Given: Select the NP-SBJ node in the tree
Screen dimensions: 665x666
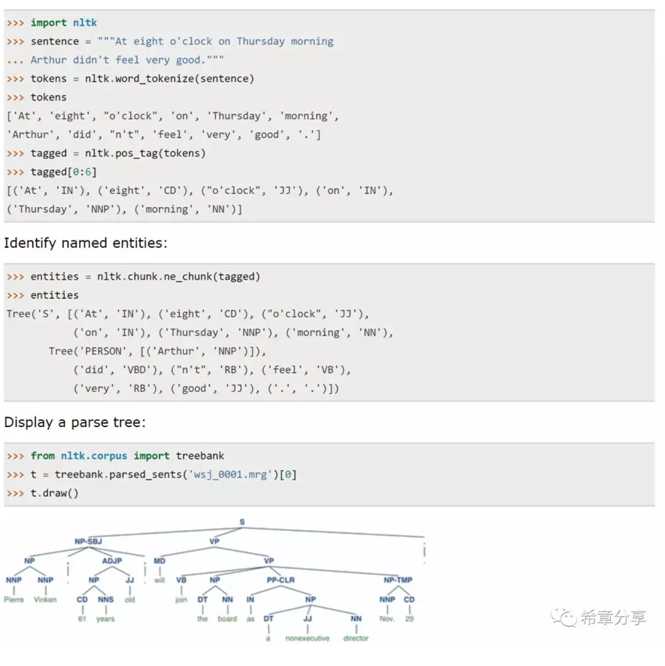Looking at the screenshot, I should [x=88, y=541].
